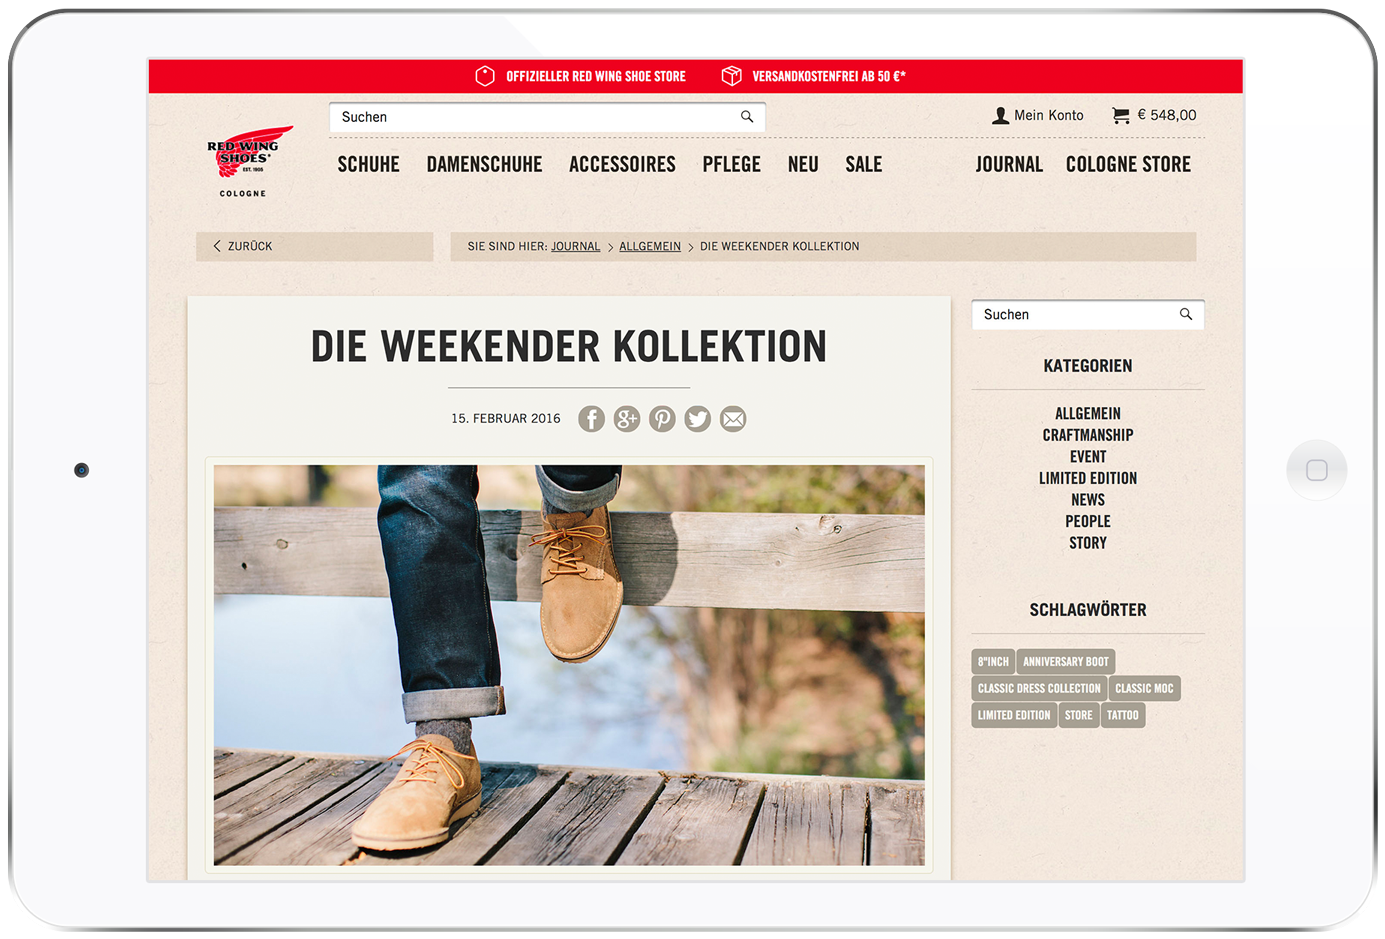The height and width of the screenshot is (939, 1385).
Task: Select the Sale navigation item
Action: (864, 165)
